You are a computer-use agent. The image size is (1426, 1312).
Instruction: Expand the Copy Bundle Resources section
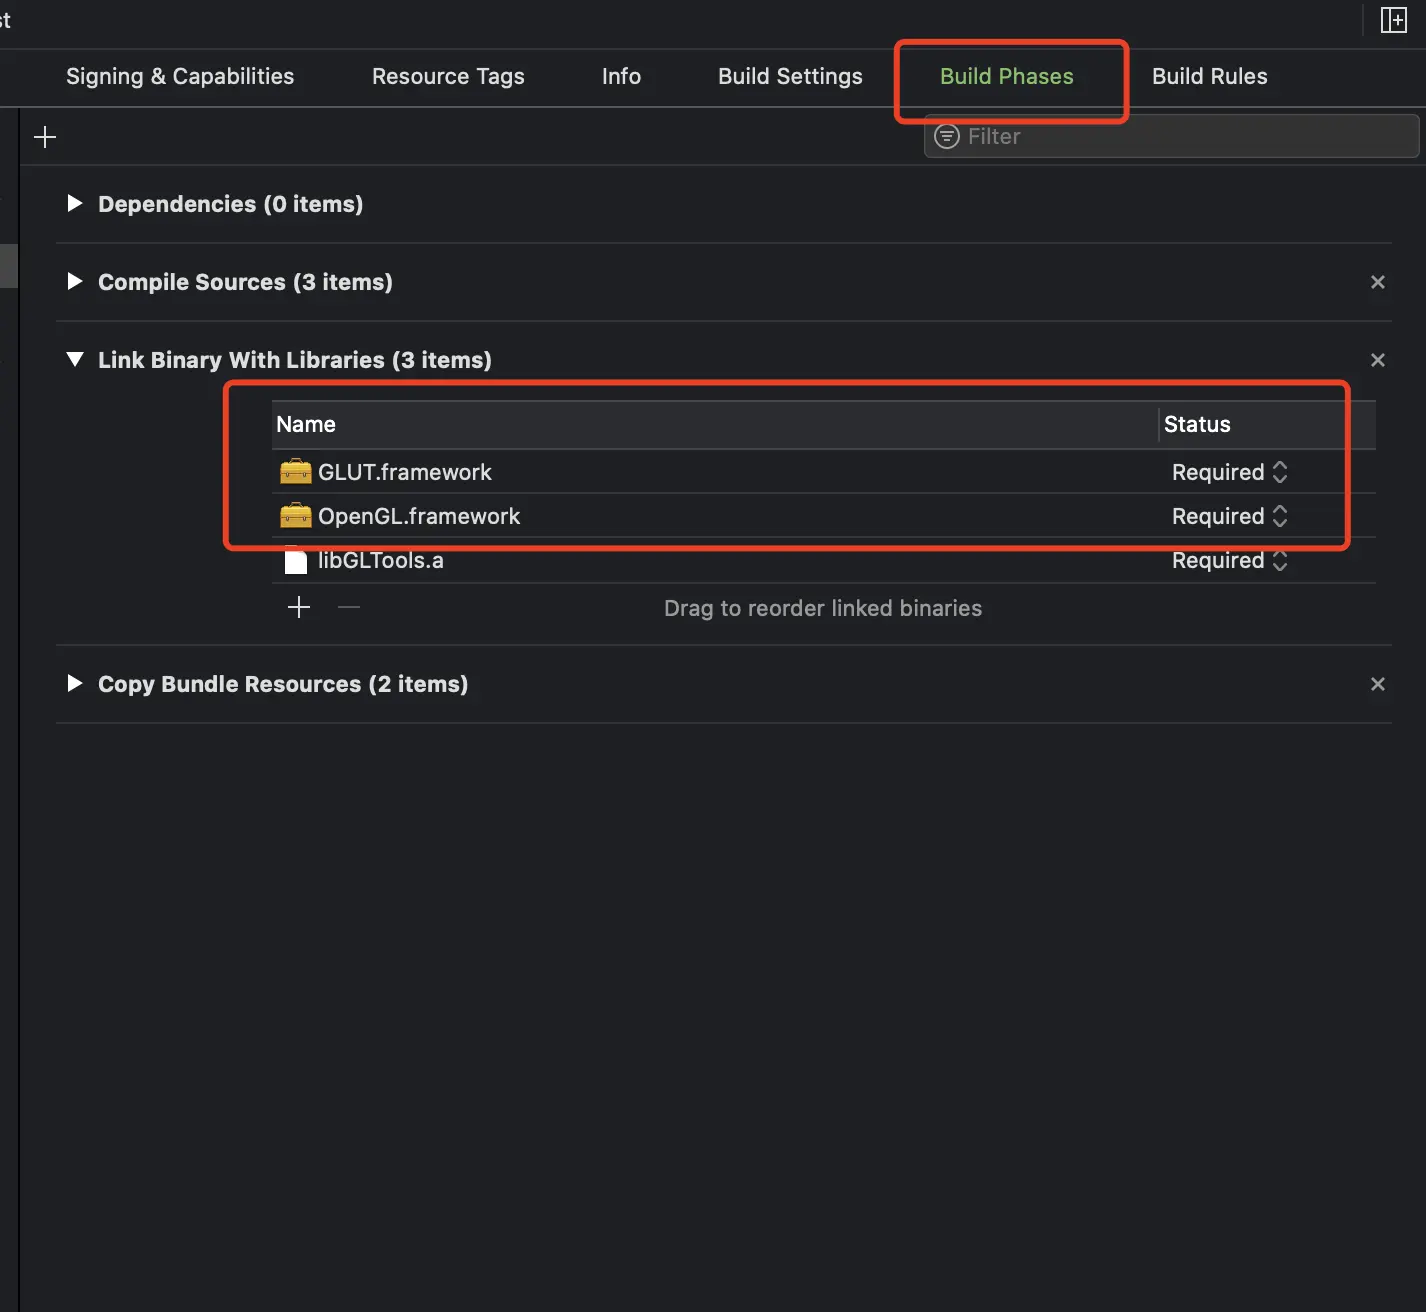75,684
